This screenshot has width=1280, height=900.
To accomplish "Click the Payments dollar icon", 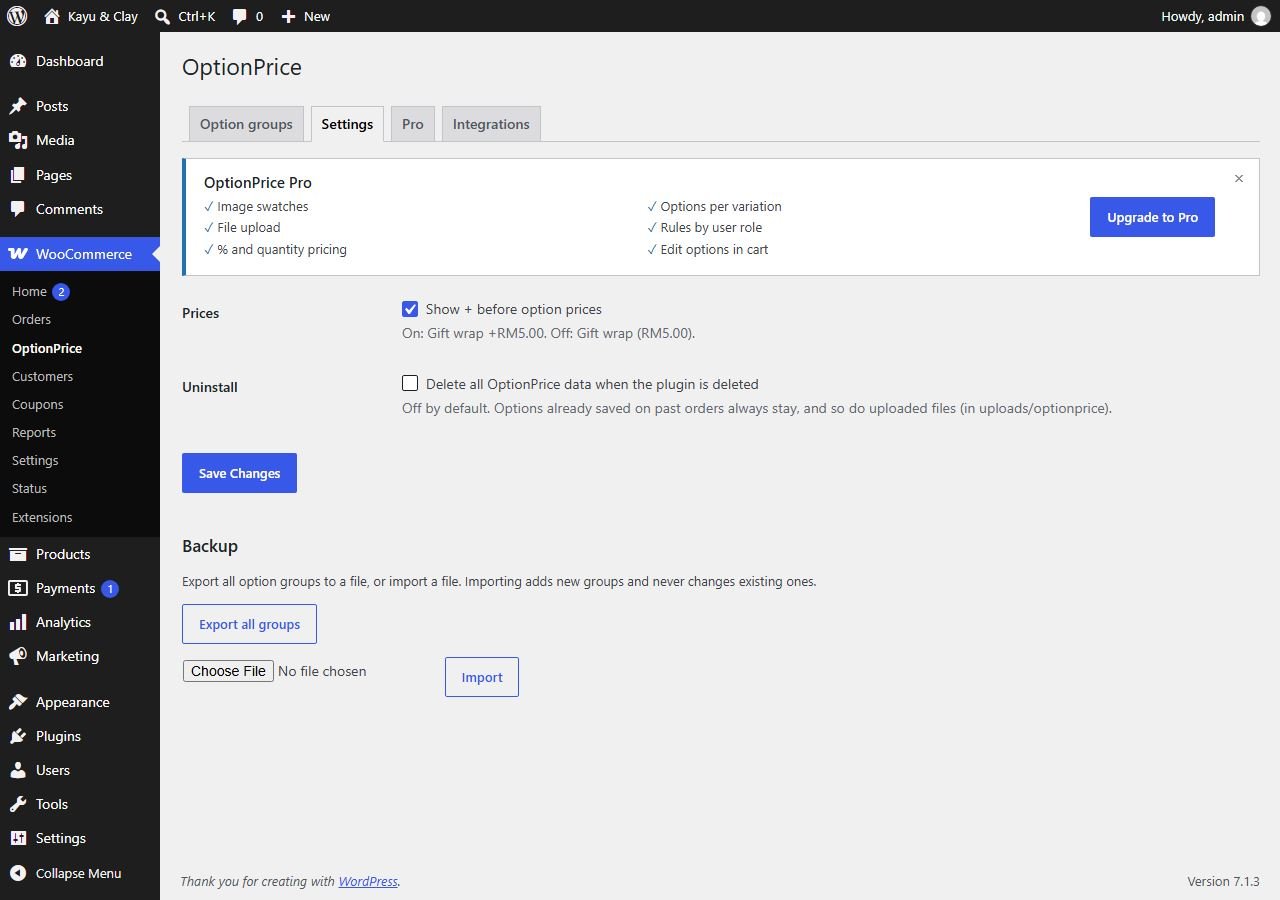I will click(x=18, y=588).
